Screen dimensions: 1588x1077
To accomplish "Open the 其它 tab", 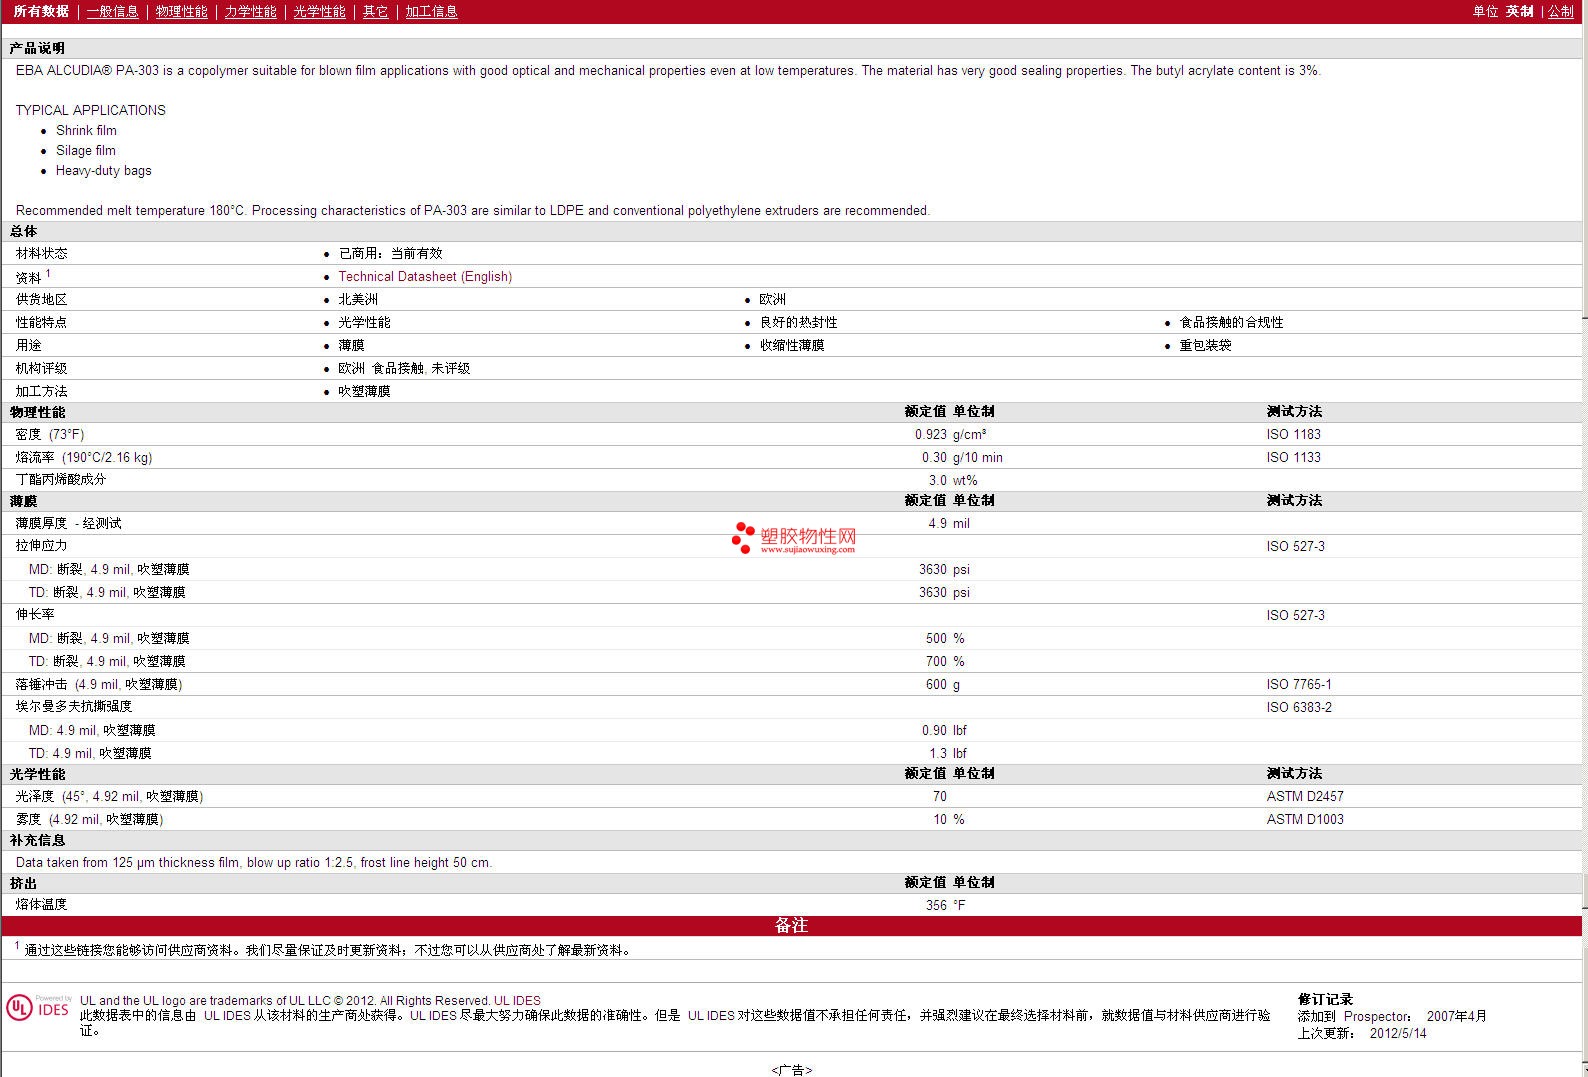I will (x=375, y=11).
